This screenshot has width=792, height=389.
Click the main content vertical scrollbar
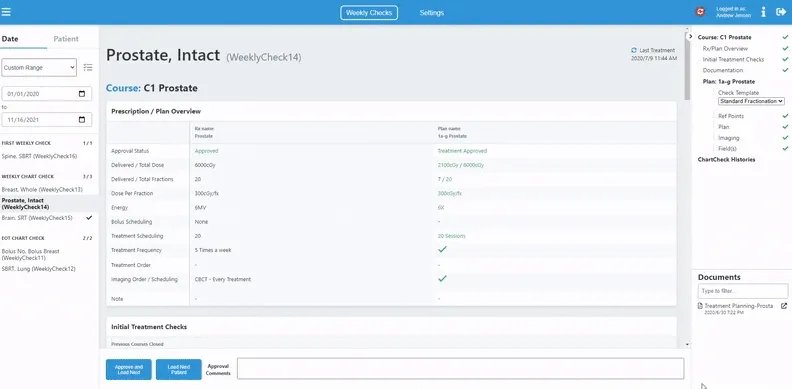pos(687,66)
